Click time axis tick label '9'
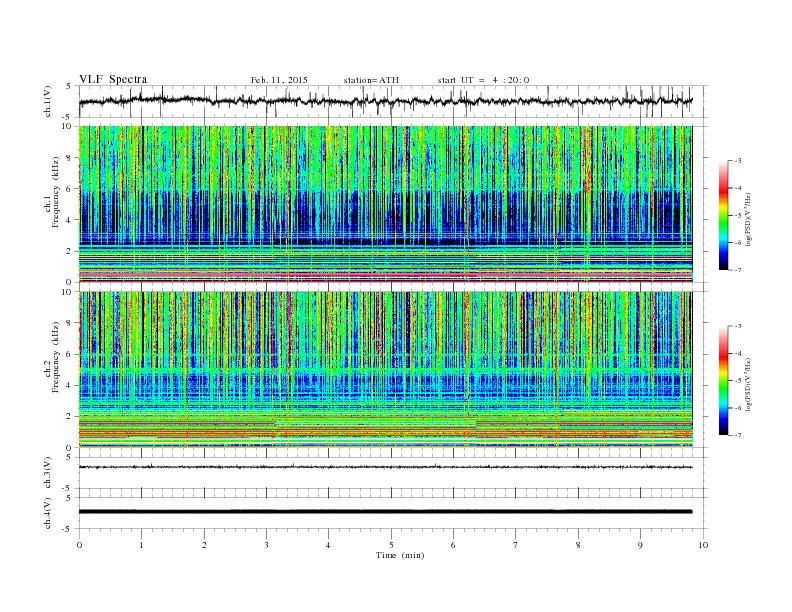 (640, 545)
